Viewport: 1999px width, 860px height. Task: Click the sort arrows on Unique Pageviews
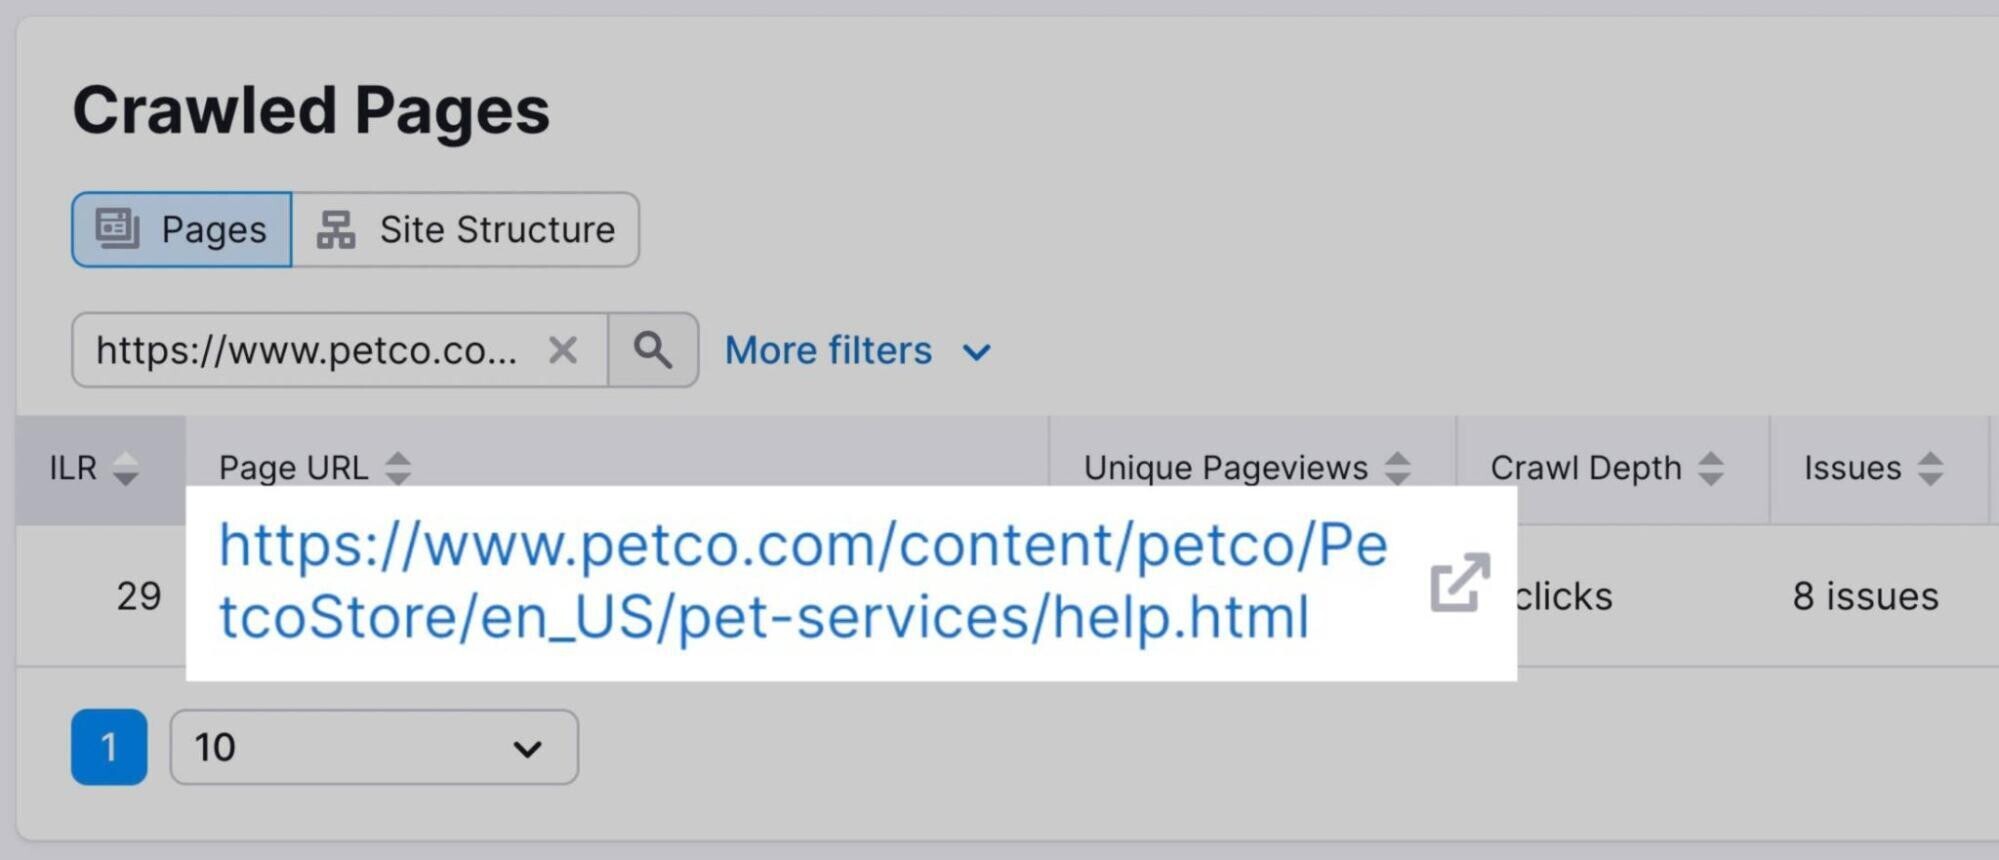1400,466
